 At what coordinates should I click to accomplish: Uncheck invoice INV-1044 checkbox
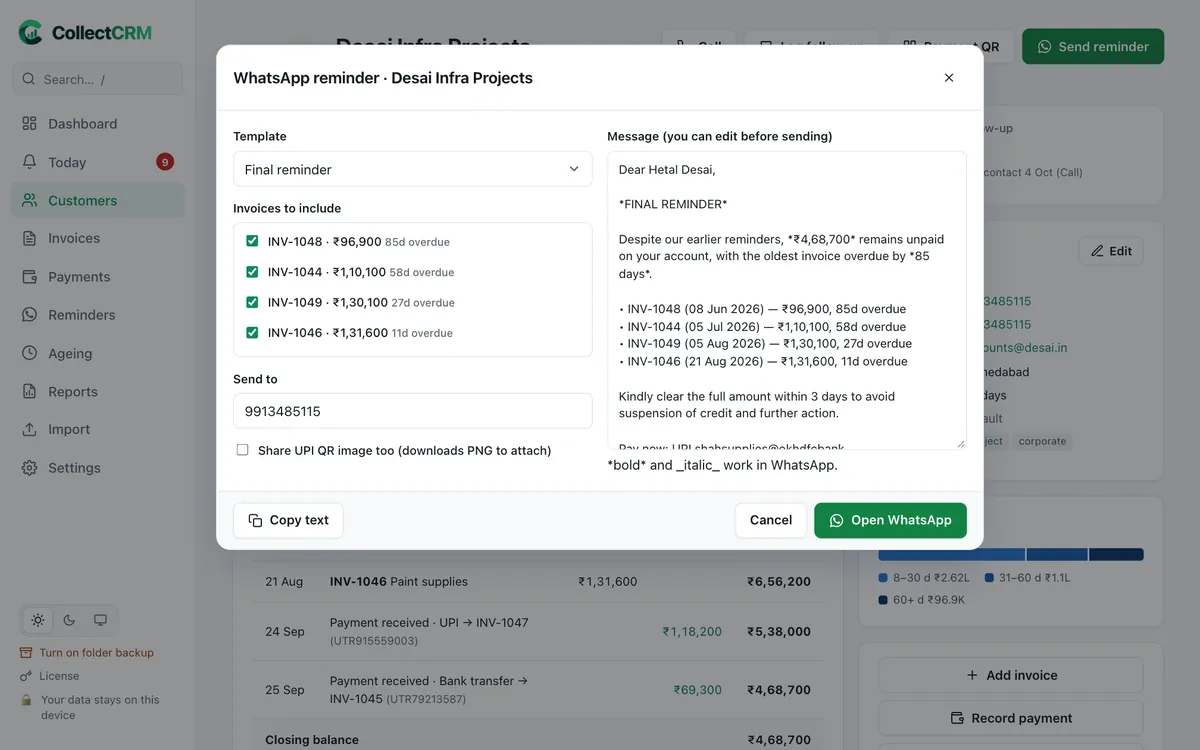coord(252,272)
